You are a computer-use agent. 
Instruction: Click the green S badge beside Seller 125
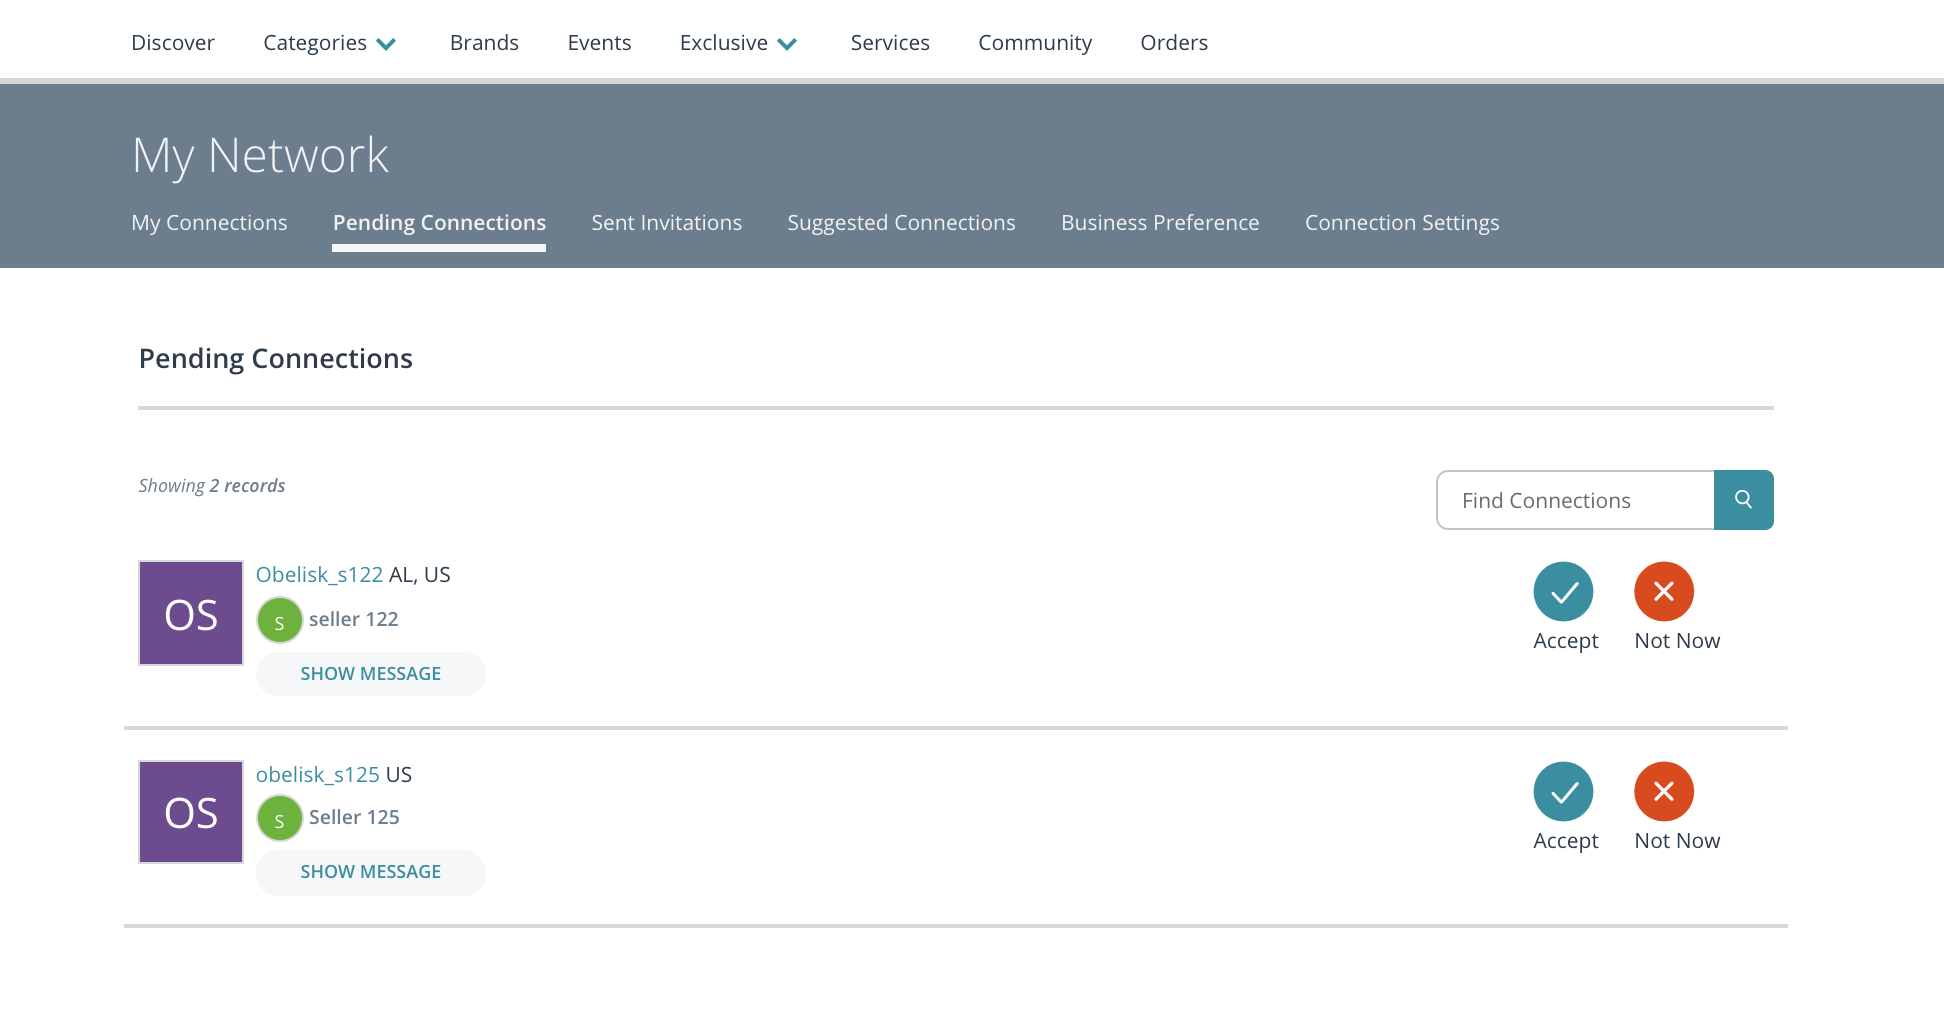(280, 819)
